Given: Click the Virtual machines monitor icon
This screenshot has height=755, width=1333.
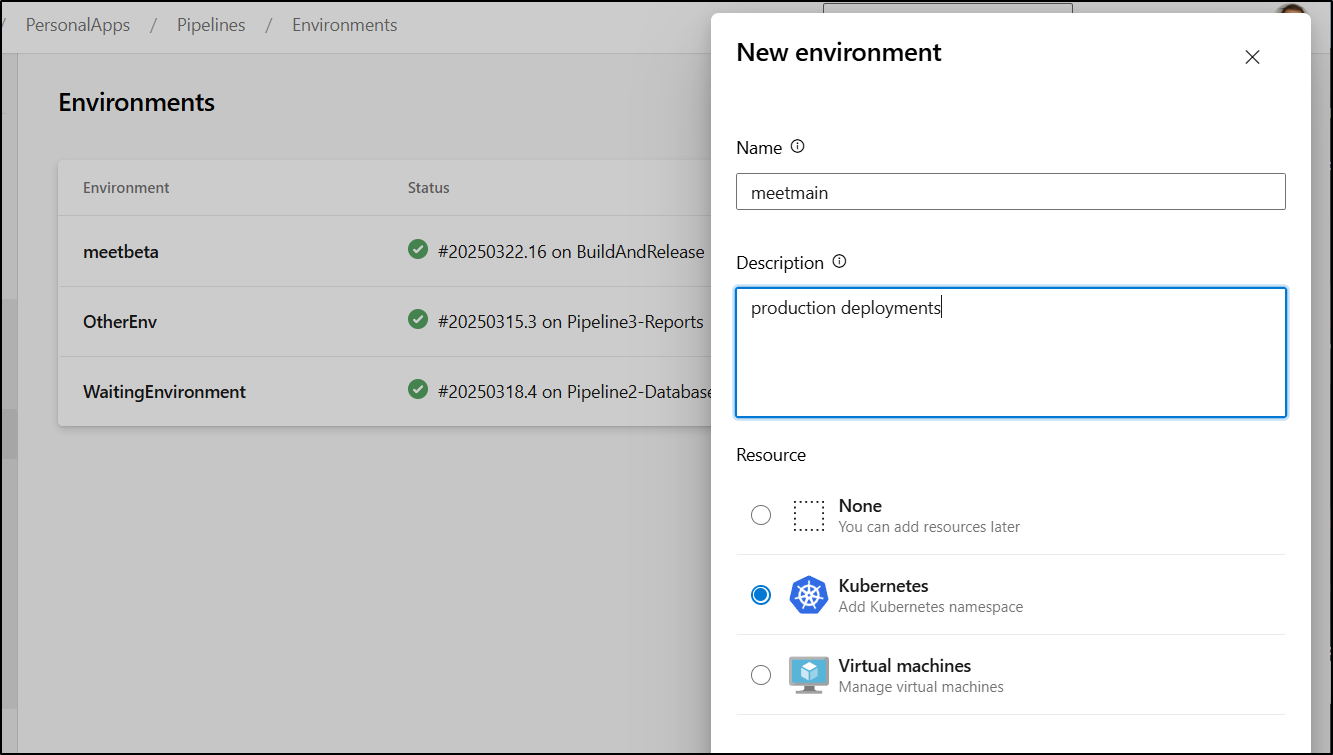Looking at the screenshot, I should [808, 675].
